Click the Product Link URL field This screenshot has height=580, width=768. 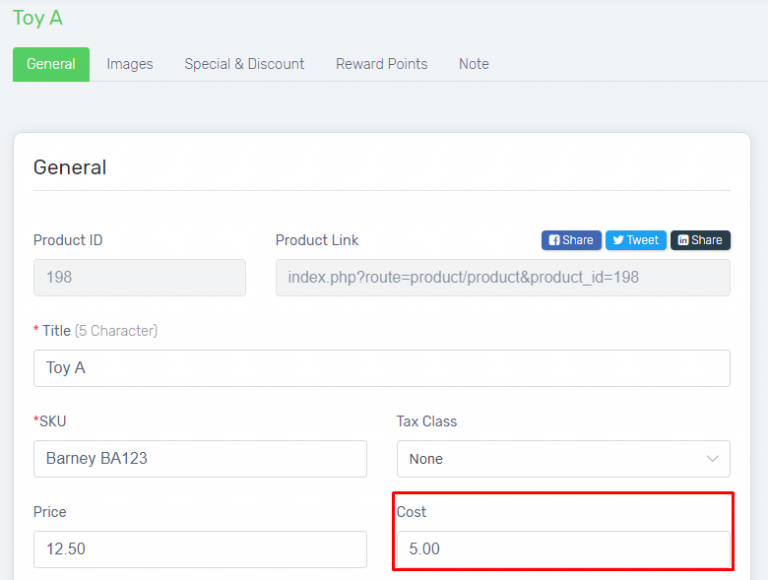(x=502, y=277)
